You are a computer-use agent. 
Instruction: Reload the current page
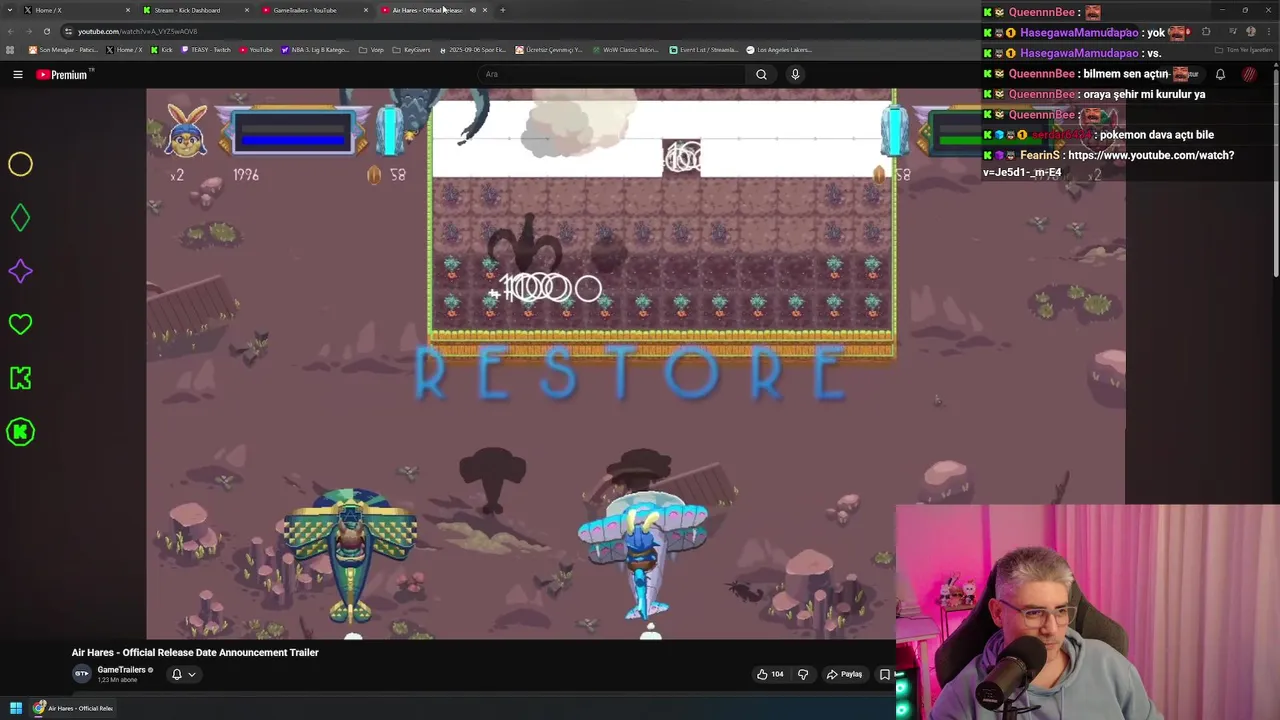coord(46,31)
